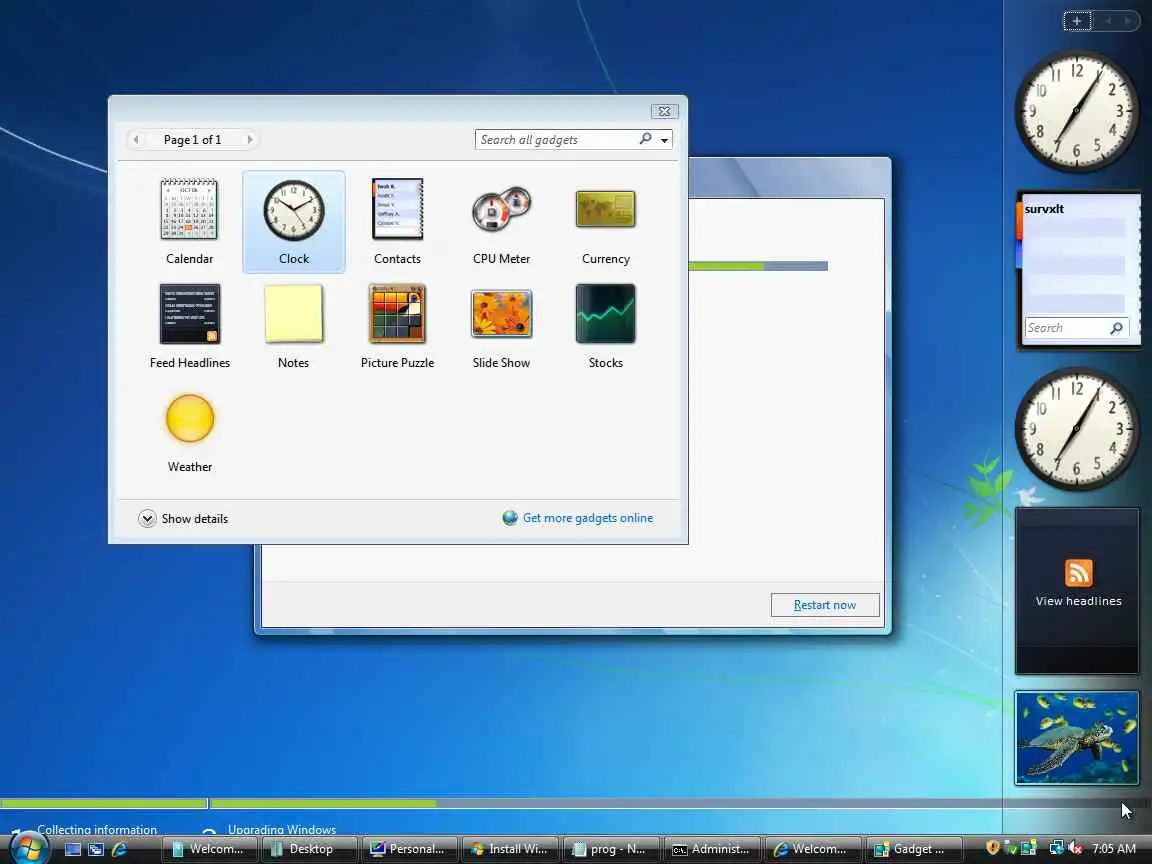The width and height of the screenshot is (1152, 864).
Task: Select the Stocks gadget
Action: pyautogui.click(x=605, y=325)
